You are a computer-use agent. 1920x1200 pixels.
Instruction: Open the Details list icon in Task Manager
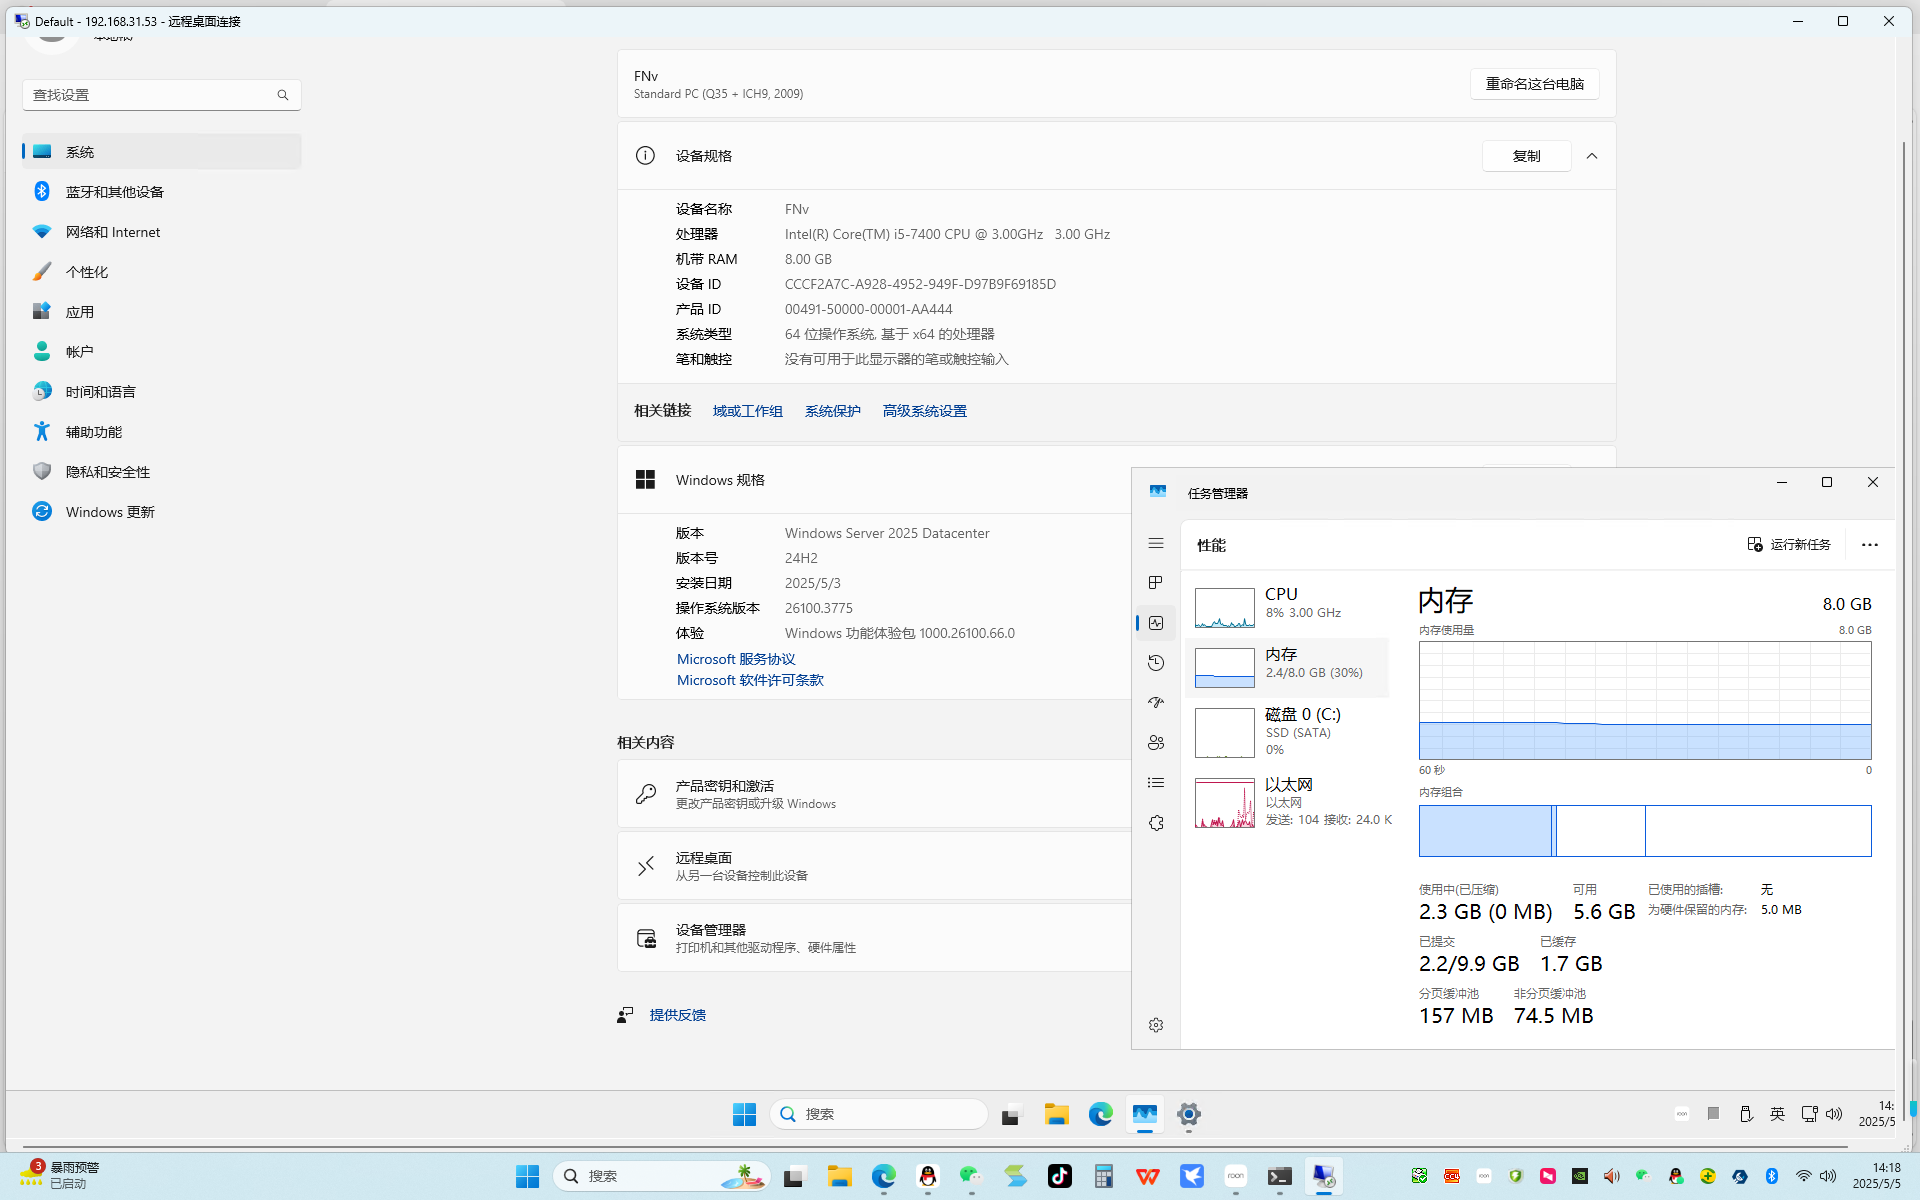point(1156,783)
